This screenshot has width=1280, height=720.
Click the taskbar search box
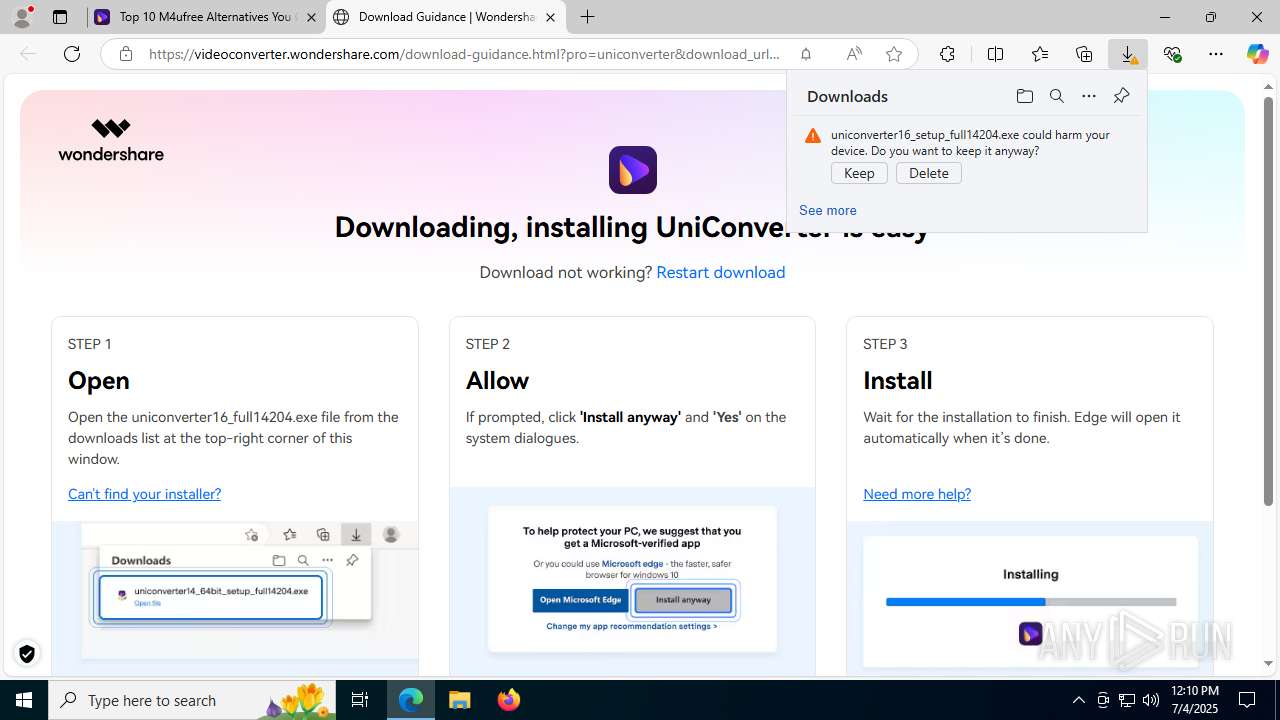click(192, 700)
